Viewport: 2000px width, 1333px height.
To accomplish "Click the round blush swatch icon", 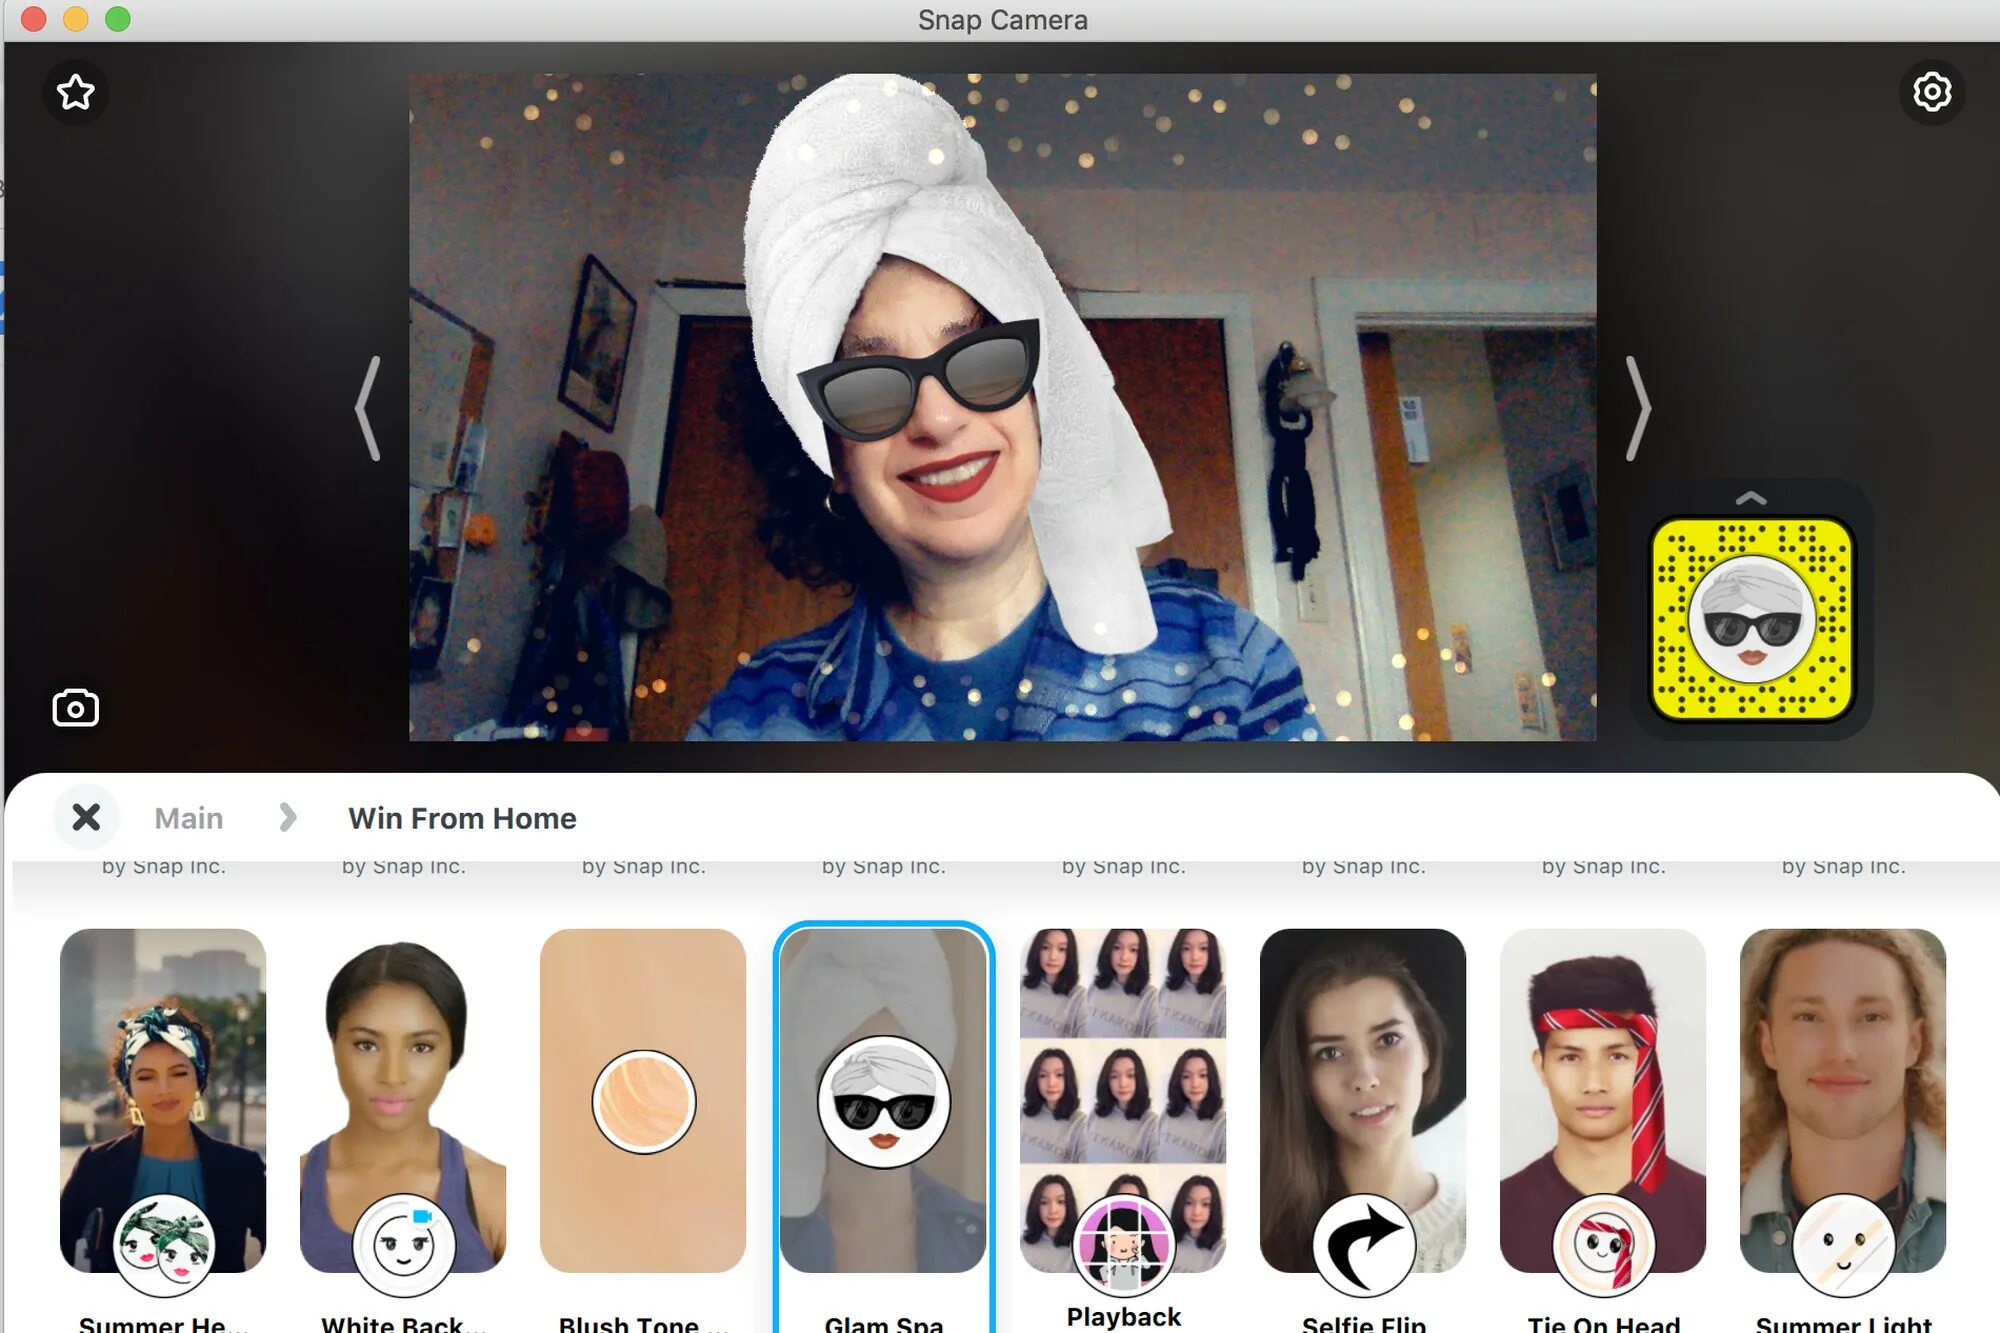I will pos(643,1101).
